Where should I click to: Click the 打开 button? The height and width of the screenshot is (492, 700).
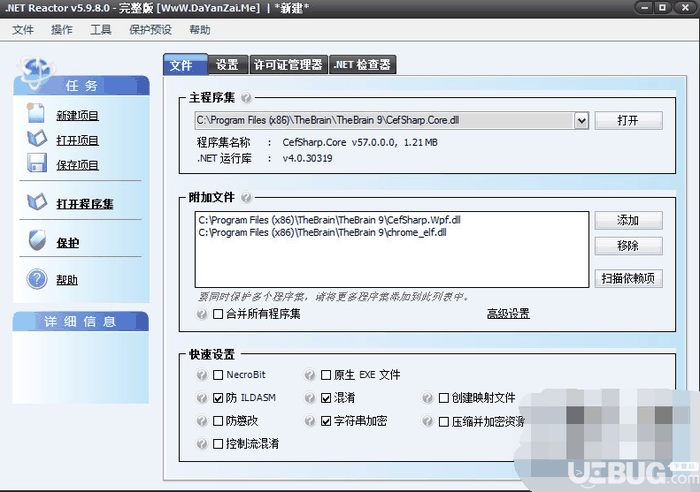628,121
